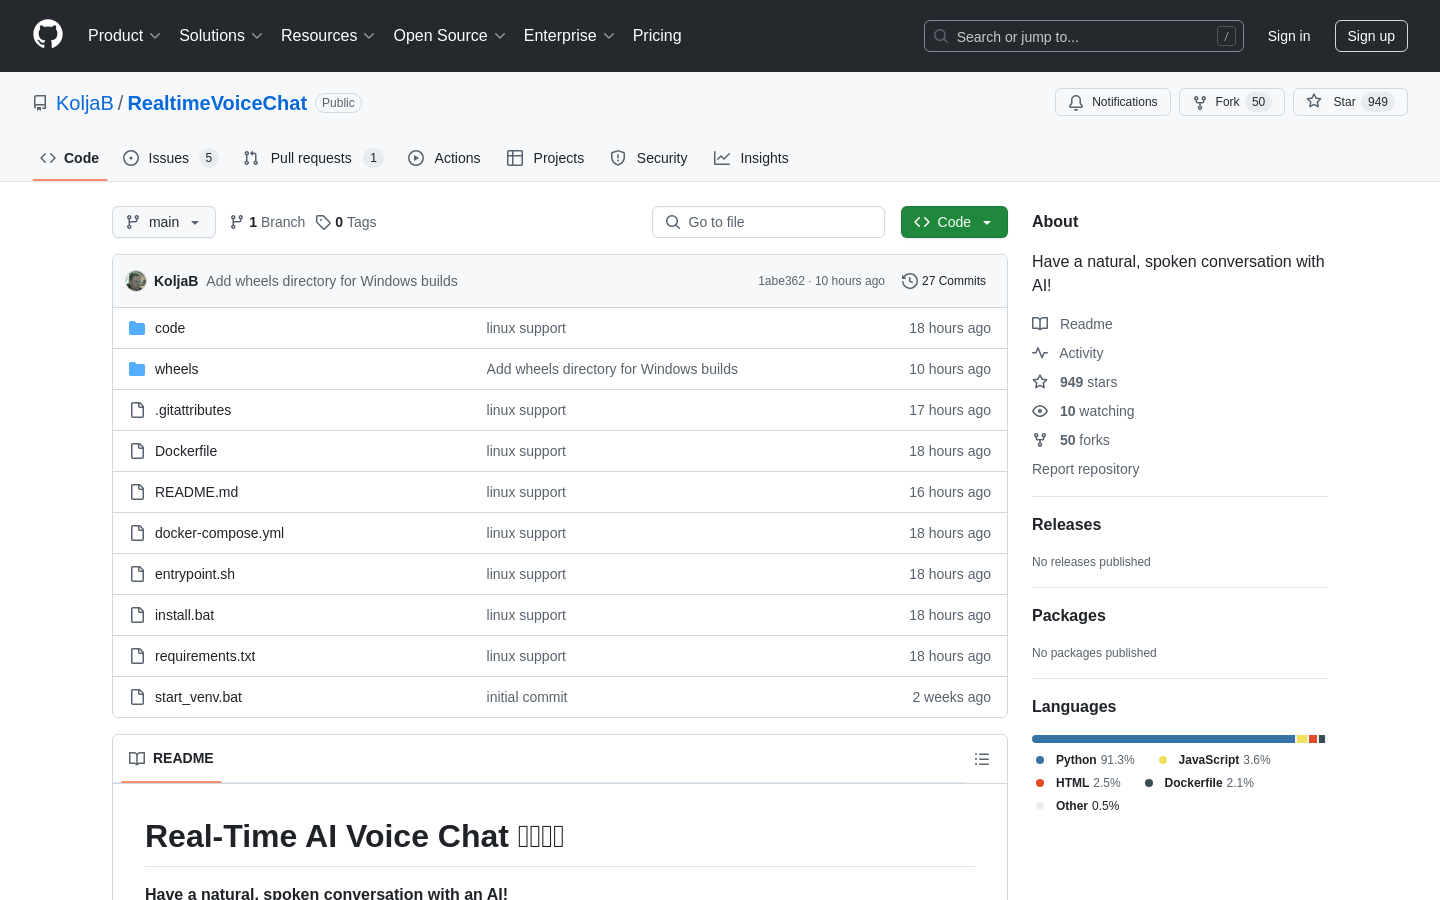Viewport: 1440px width, 900px height.
Task: Click the code folder icon
Action: coord(137,328)
